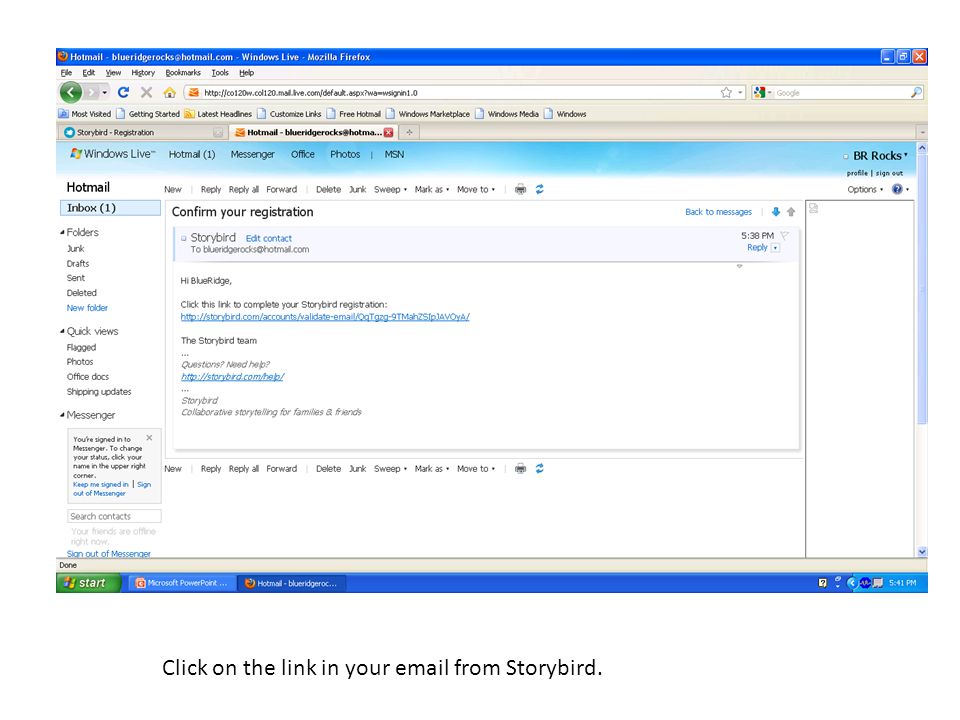Click the sign out link

tap(889, 173)
